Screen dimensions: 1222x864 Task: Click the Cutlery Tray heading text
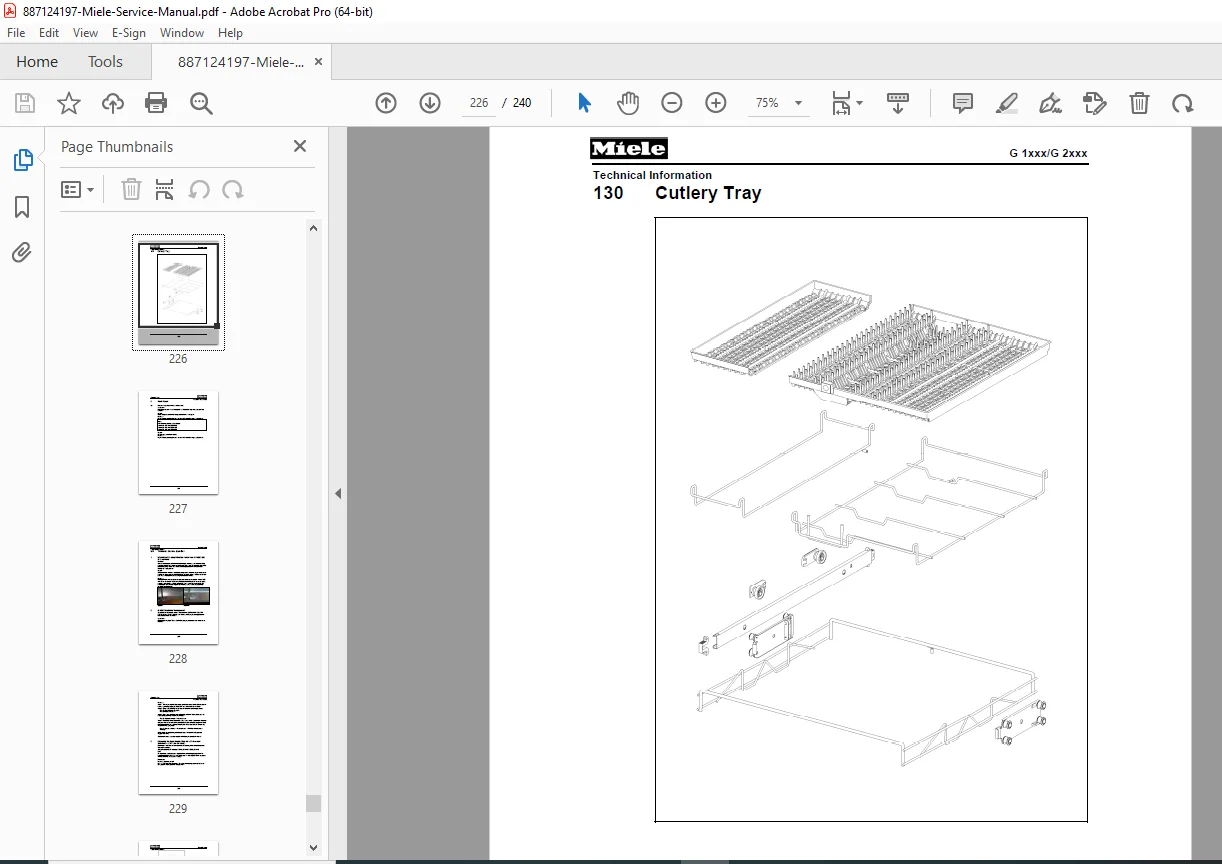708,193
